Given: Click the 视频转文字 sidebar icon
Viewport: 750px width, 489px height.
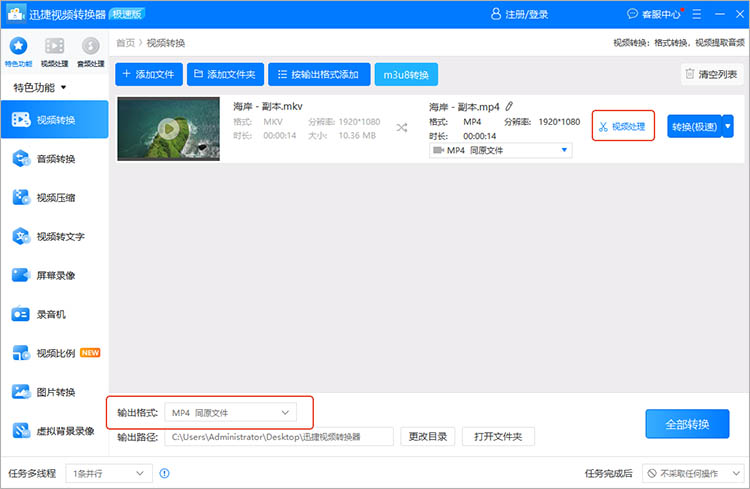Looking at the screenshot, I should pos(21,236).
